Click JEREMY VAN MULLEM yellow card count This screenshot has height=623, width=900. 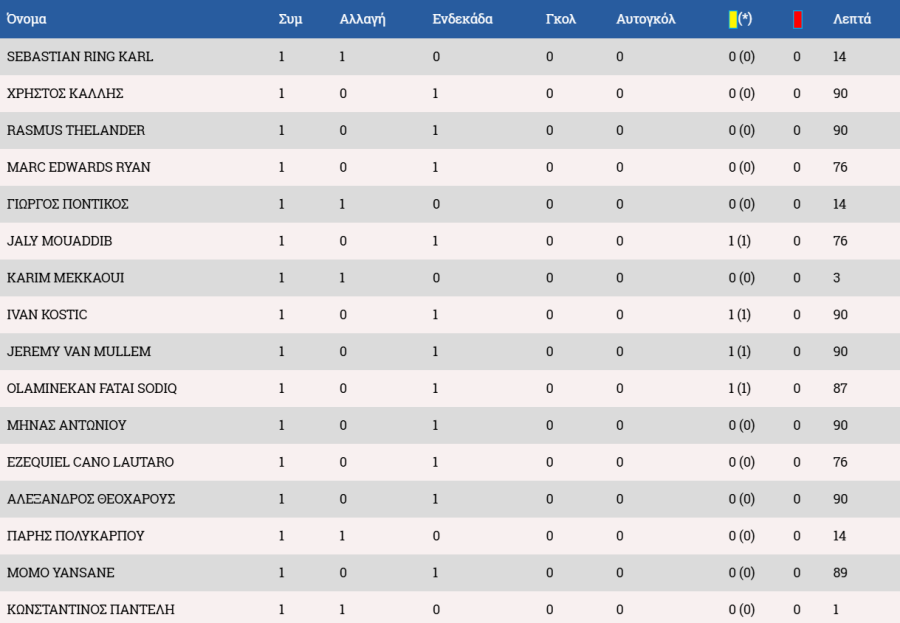tap(739, 351)
